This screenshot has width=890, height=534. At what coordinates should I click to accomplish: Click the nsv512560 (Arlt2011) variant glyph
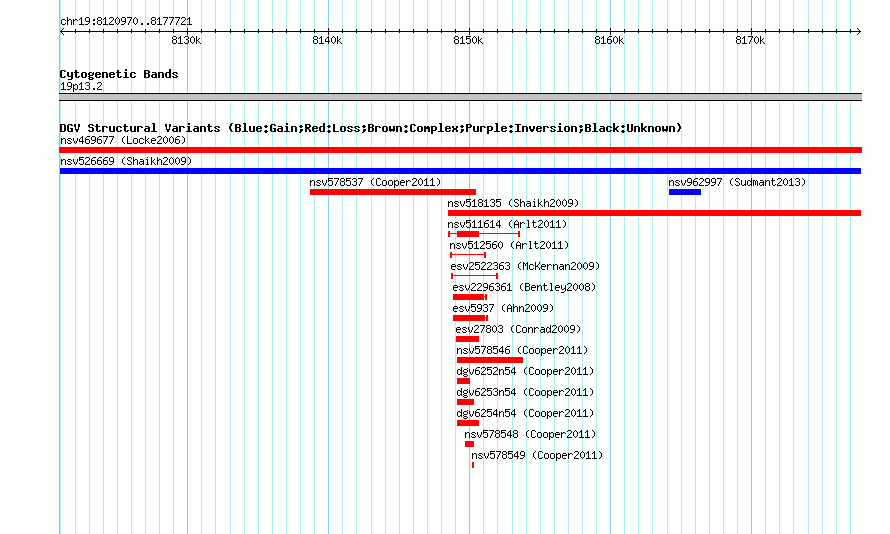click(x=468, y=255)
